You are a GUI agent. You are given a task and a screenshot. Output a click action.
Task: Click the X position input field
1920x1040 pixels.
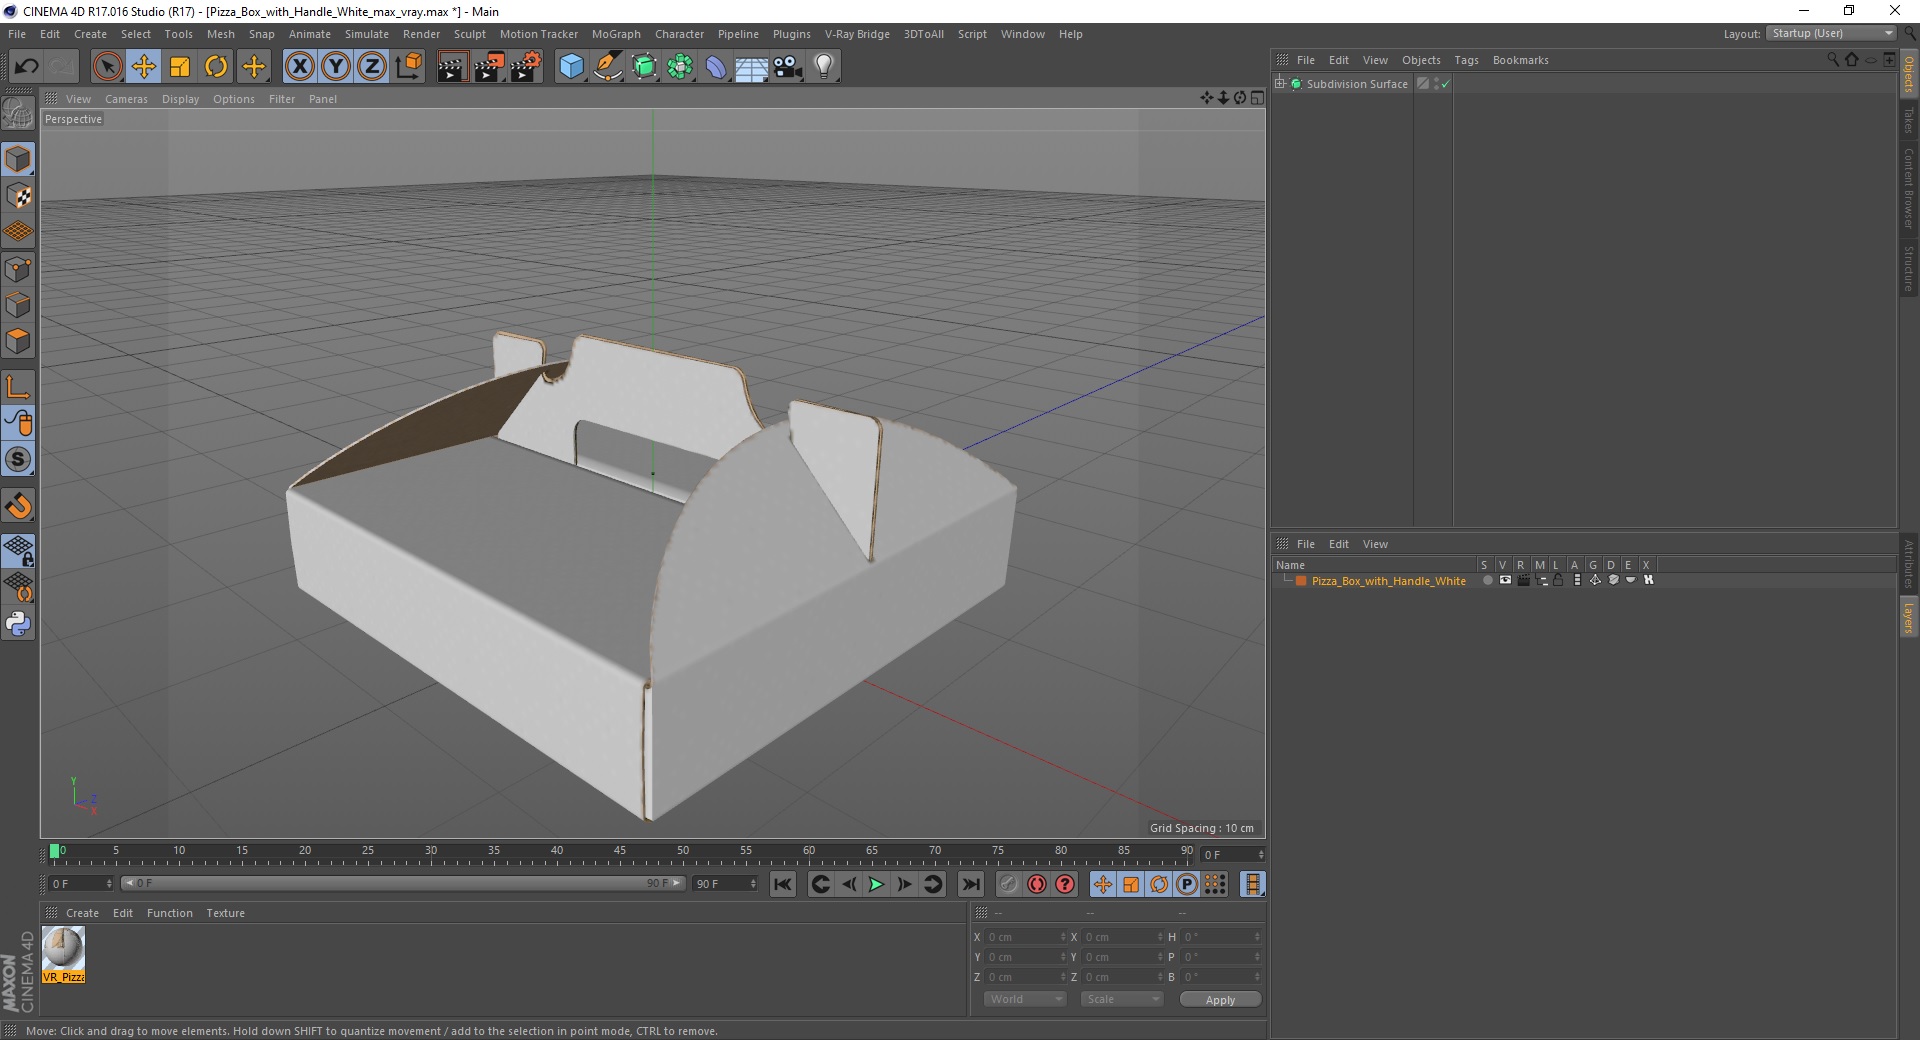(x=1025, y=937)
